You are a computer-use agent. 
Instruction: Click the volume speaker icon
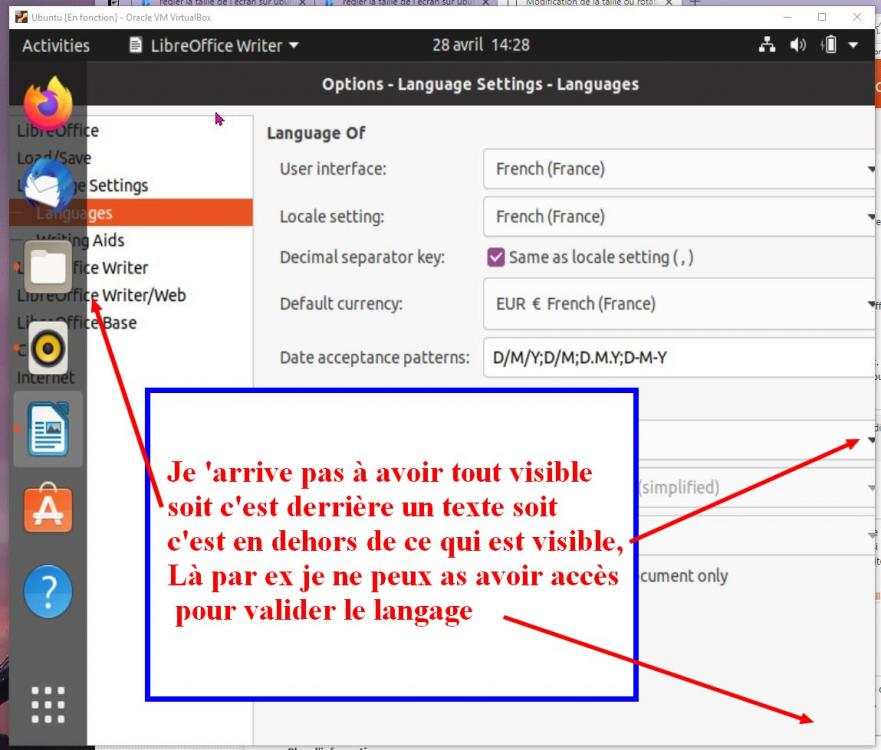tap(797, 44)
